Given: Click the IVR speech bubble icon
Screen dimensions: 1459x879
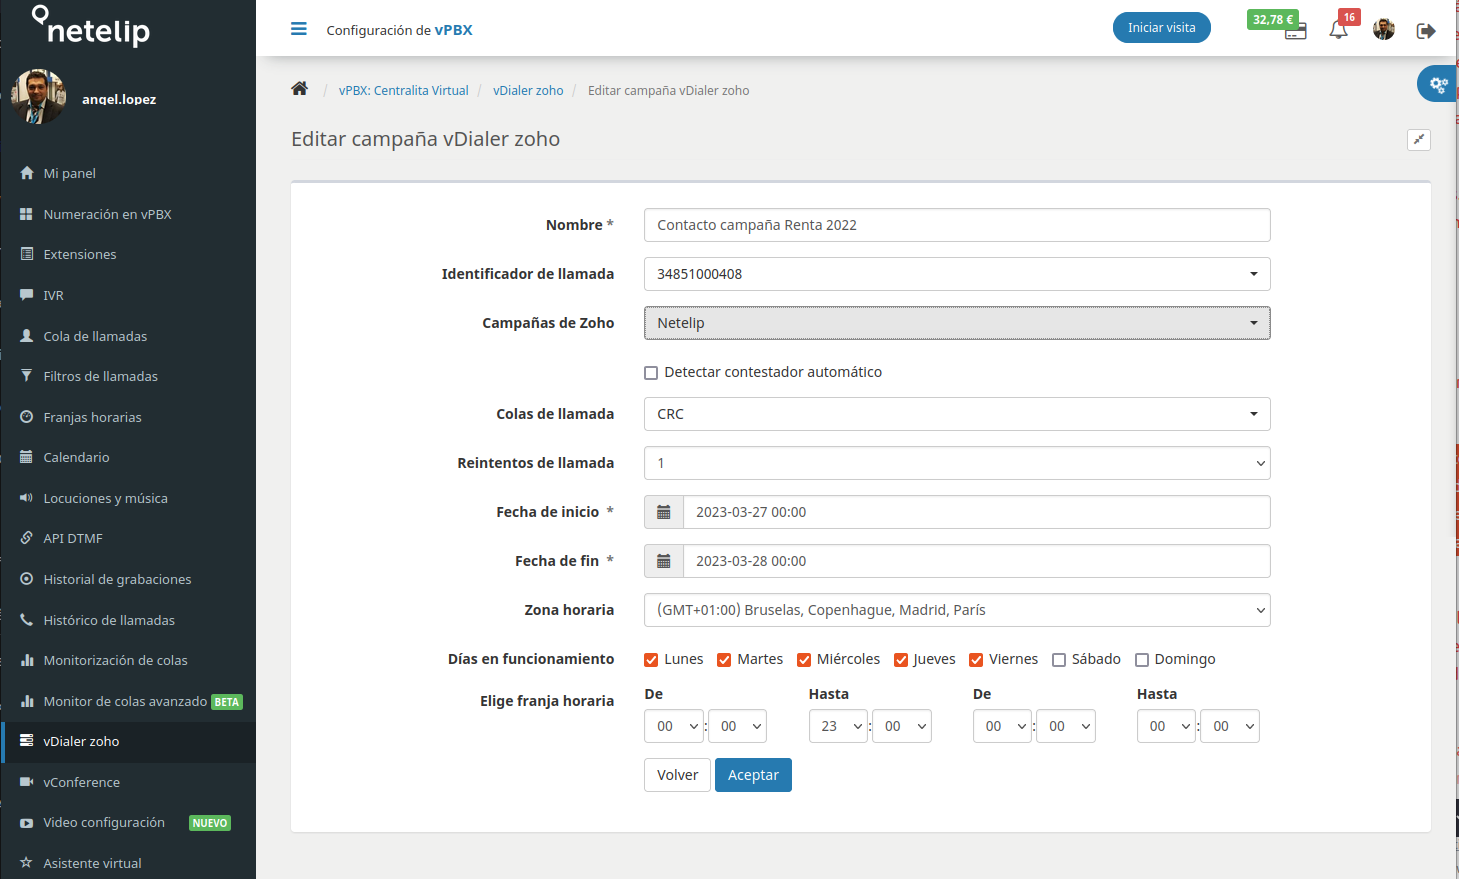Looking at the screenshot, I should pos(27,295).
